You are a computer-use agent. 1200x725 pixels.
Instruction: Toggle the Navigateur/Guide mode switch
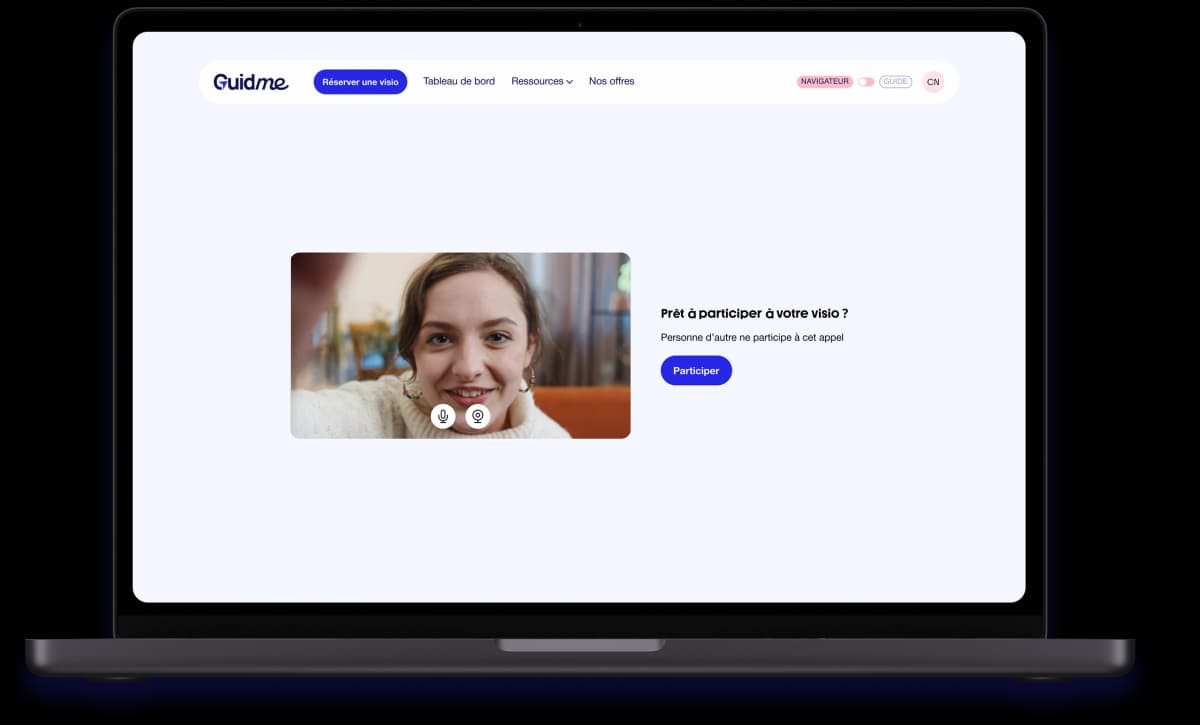[866, 82]
